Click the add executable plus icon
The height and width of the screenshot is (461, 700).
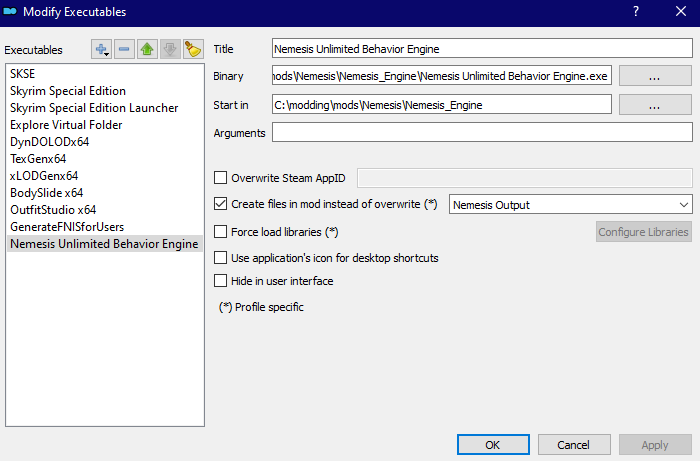click(x=101, y=49)
